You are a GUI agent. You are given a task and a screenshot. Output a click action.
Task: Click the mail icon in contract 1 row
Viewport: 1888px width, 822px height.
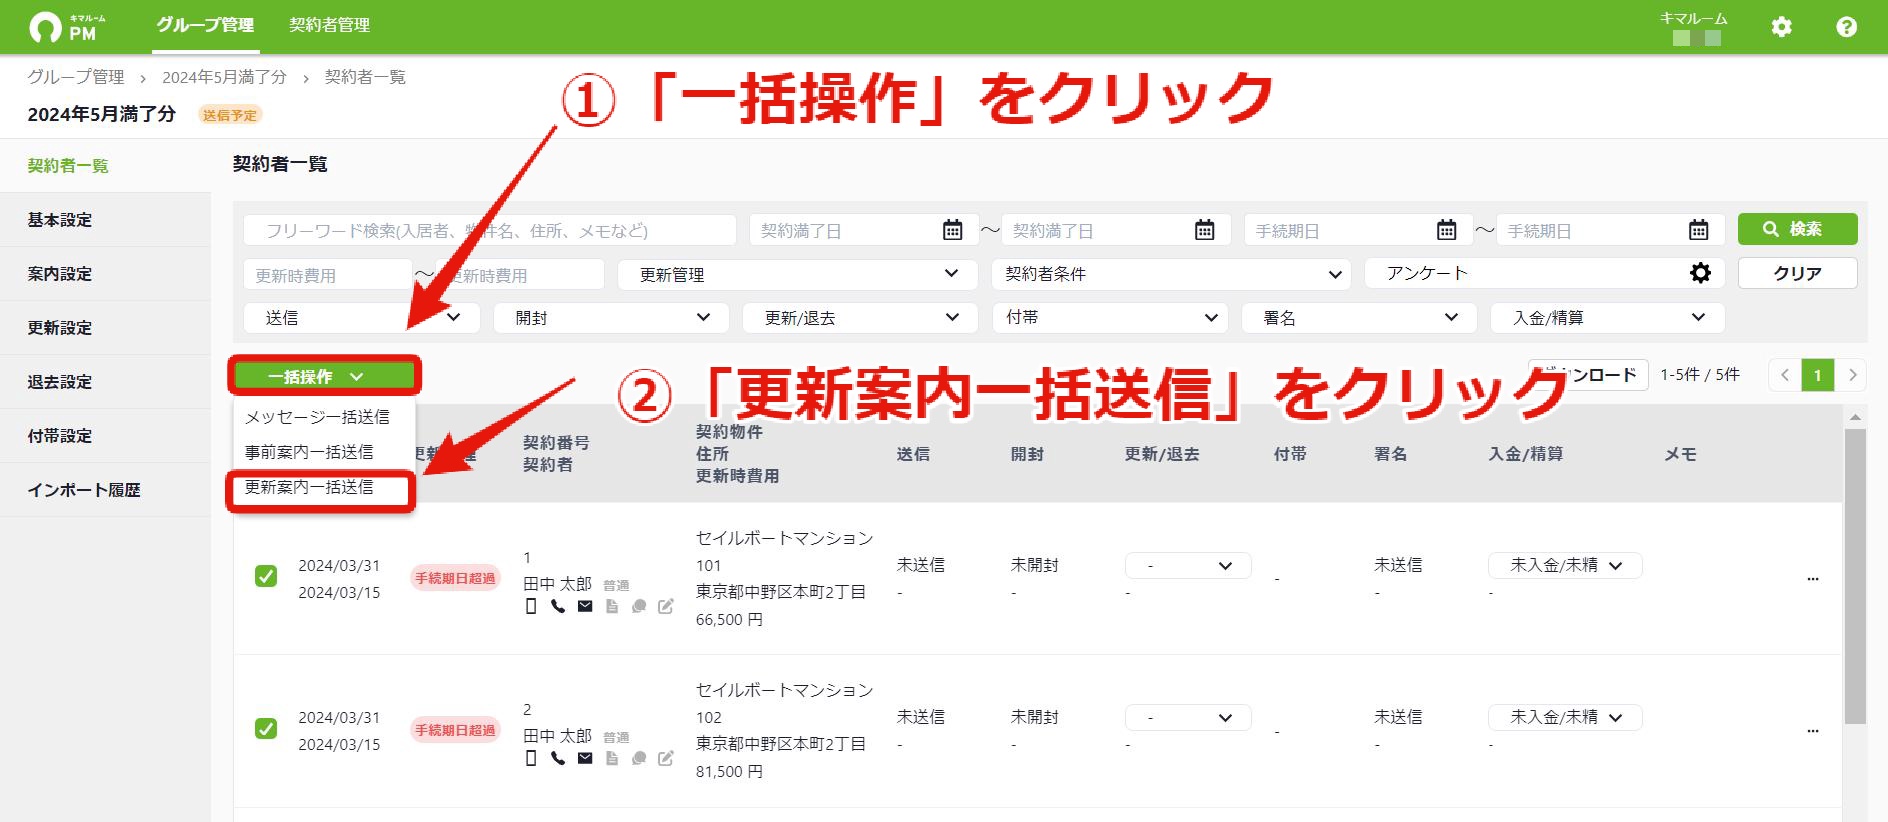(x=585, y=606)
